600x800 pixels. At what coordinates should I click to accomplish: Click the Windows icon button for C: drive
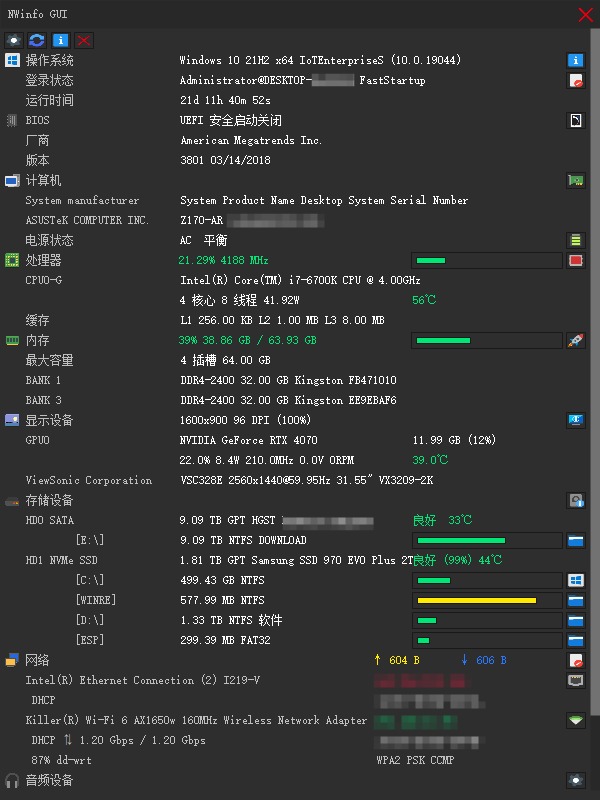[x=575, y=580]
